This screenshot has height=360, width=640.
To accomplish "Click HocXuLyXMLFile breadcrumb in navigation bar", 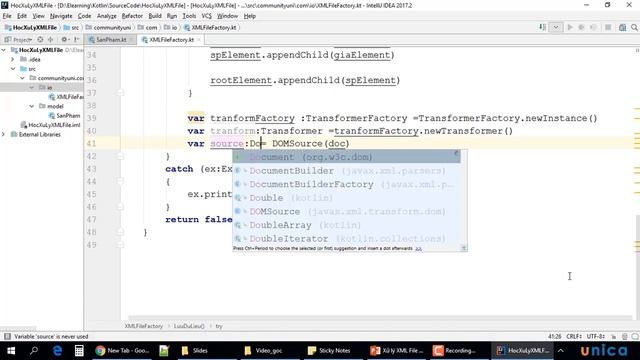I will pos(31,27).
